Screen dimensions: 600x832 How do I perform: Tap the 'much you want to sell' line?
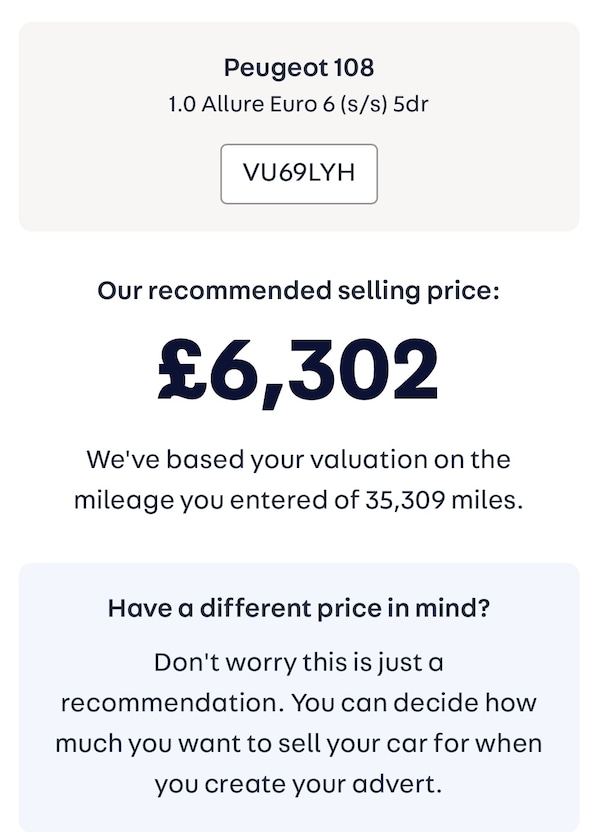pos(299,744)
